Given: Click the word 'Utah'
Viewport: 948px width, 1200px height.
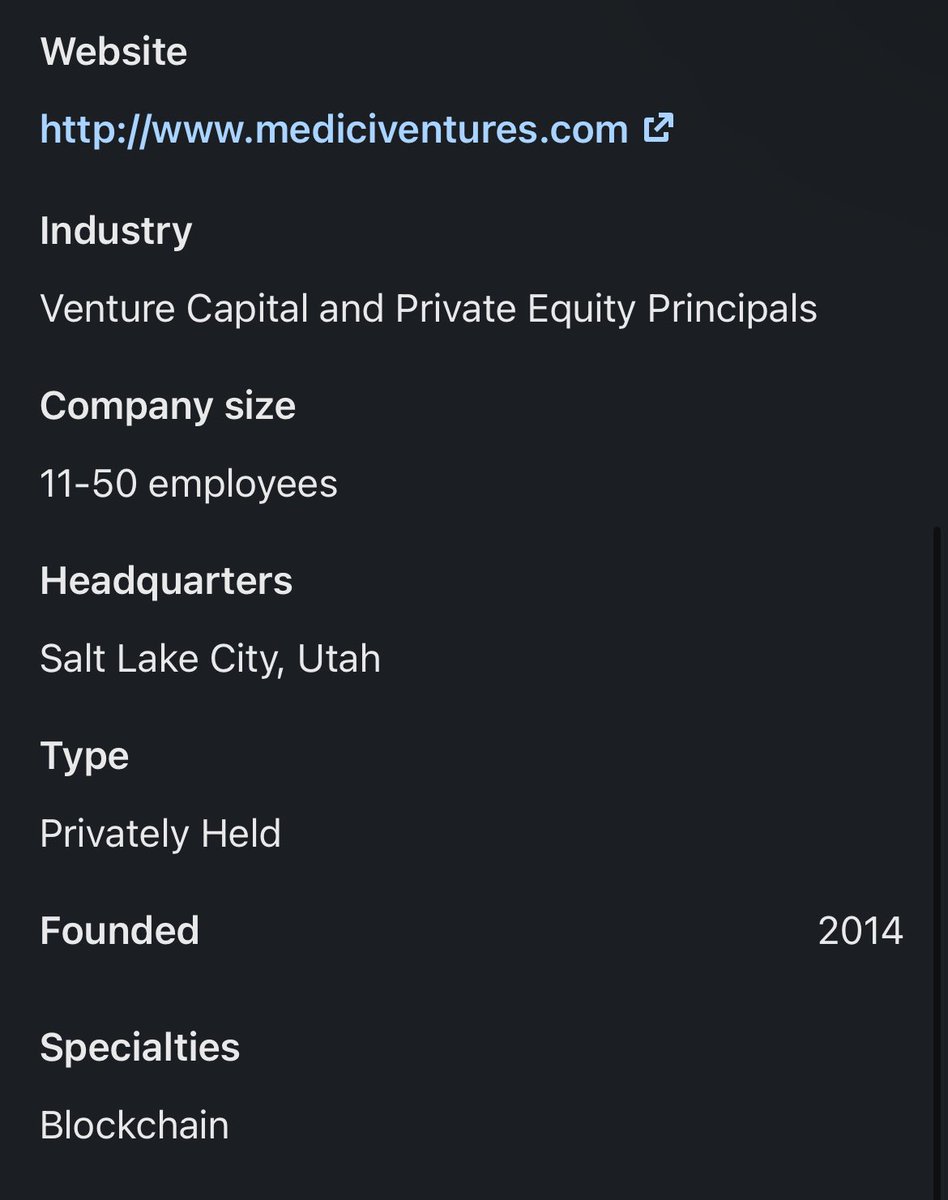Looking at the screenshot, I should [x=339, y=659].
